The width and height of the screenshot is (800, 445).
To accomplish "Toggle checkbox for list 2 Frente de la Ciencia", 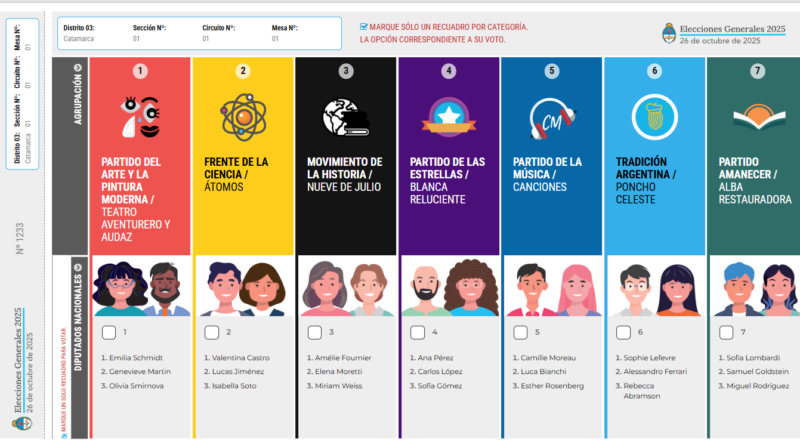I will pos(212,332).
